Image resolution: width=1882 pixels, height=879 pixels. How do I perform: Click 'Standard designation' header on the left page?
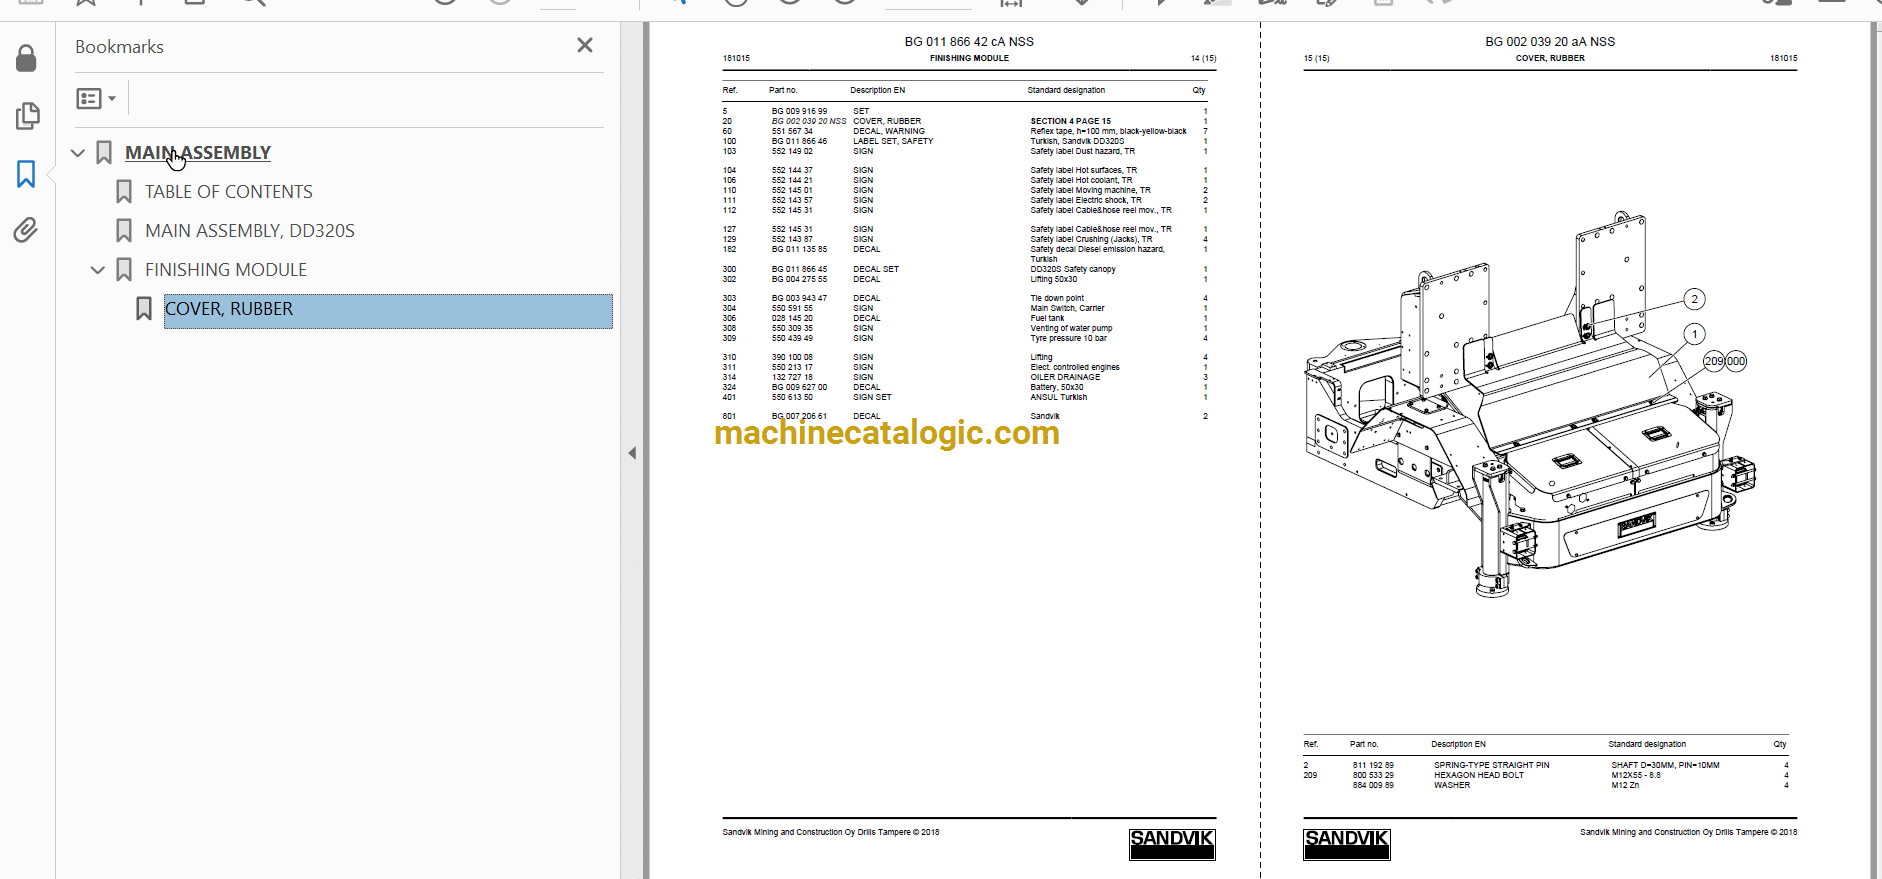pos(1066,90)
